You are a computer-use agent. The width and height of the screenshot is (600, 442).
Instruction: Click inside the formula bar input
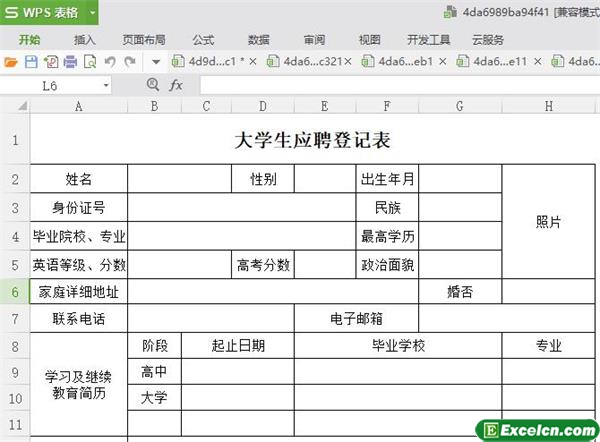[x=398, y=85]
